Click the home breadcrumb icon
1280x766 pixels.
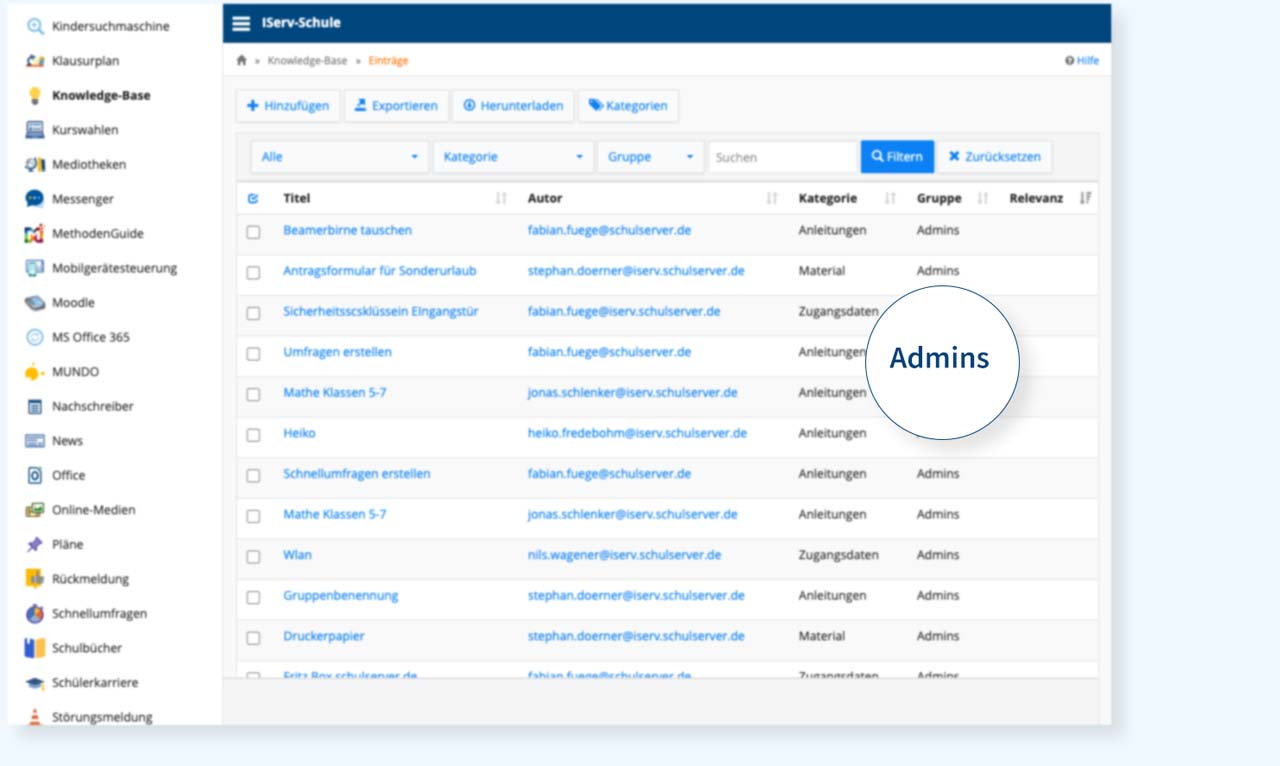(241, 61)
